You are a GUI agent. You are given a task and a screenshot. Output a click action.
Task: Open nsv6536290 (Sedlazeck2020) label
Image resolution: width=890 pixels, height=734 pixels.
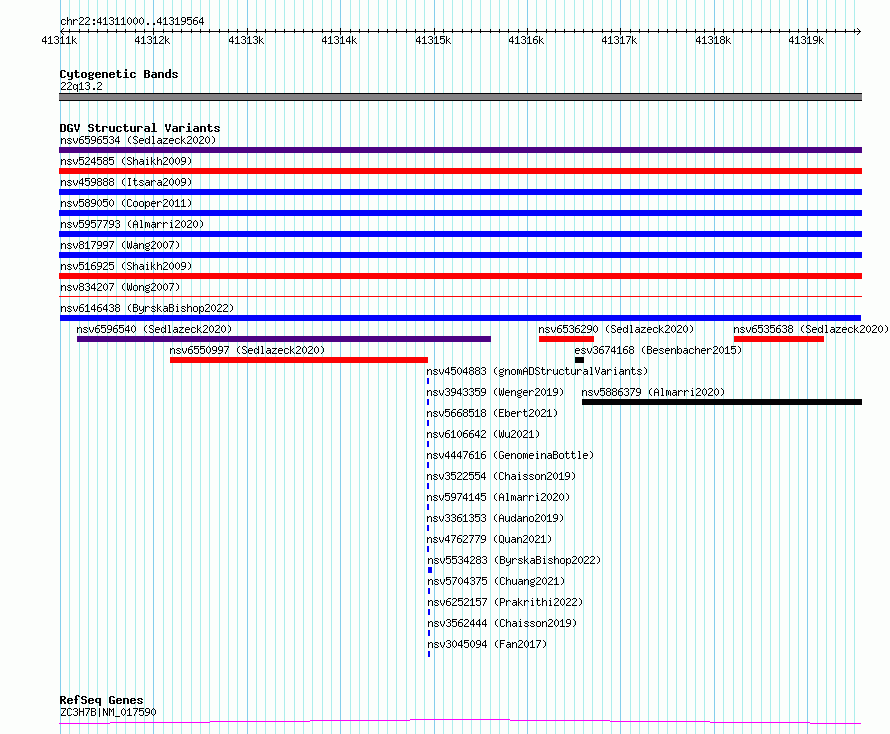coord(616,329)
